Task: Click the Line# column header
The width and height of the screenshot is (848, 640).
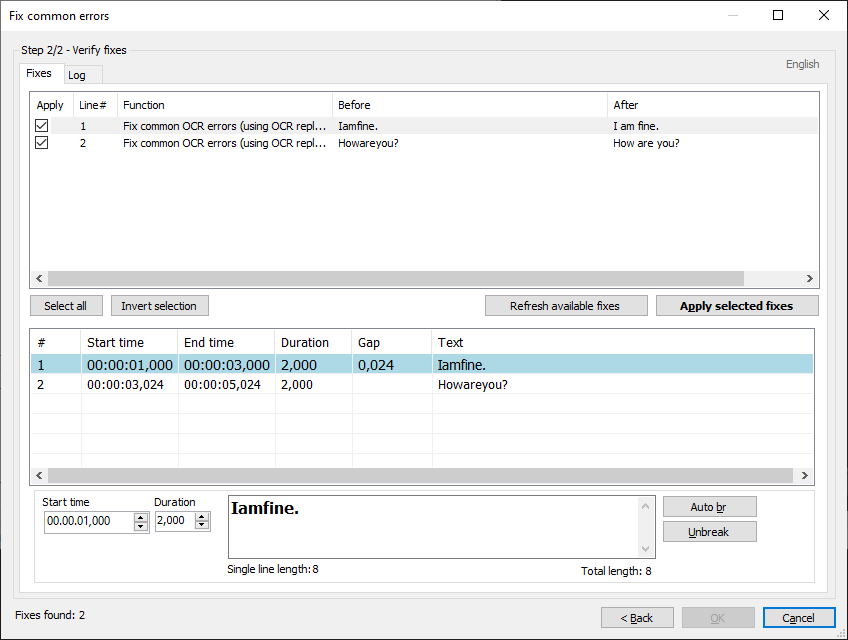Action: [95, 105]
